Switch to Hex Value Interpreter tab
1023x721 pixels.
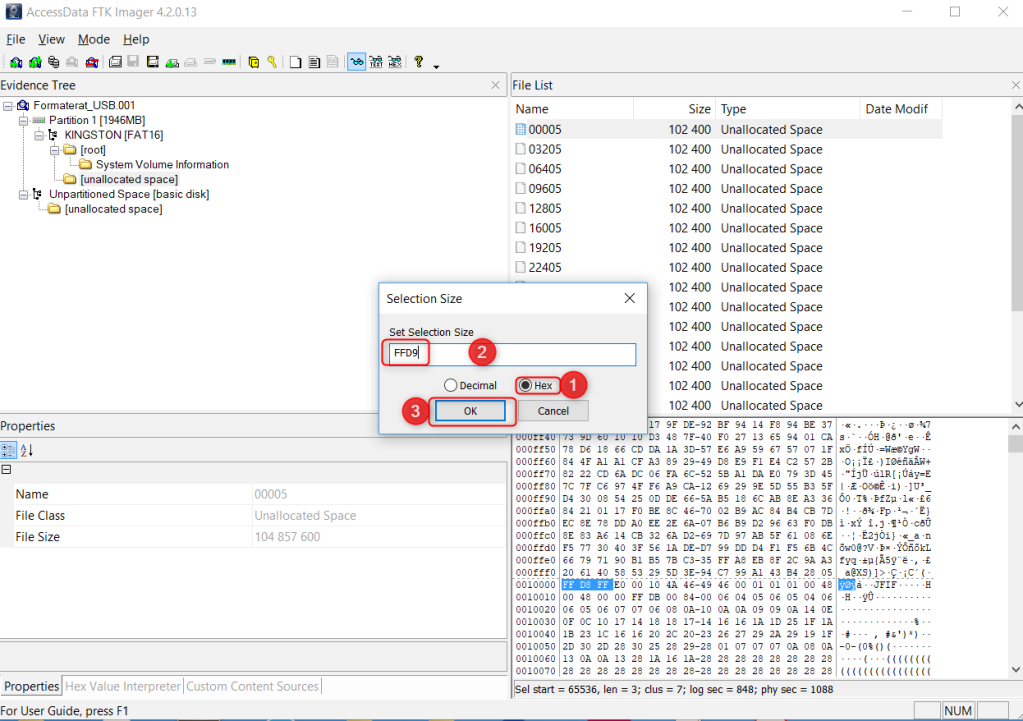click(x=122, y=687)
